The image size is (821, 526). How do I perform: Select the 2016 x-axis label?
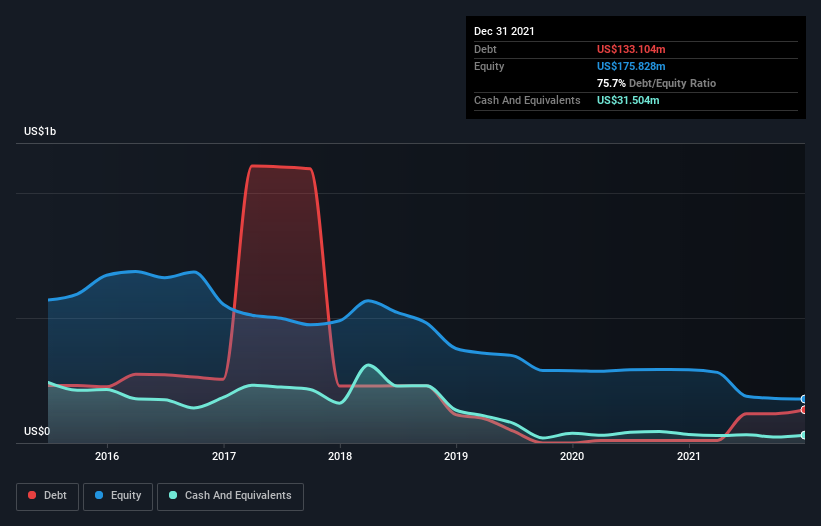tap(107, 456)
